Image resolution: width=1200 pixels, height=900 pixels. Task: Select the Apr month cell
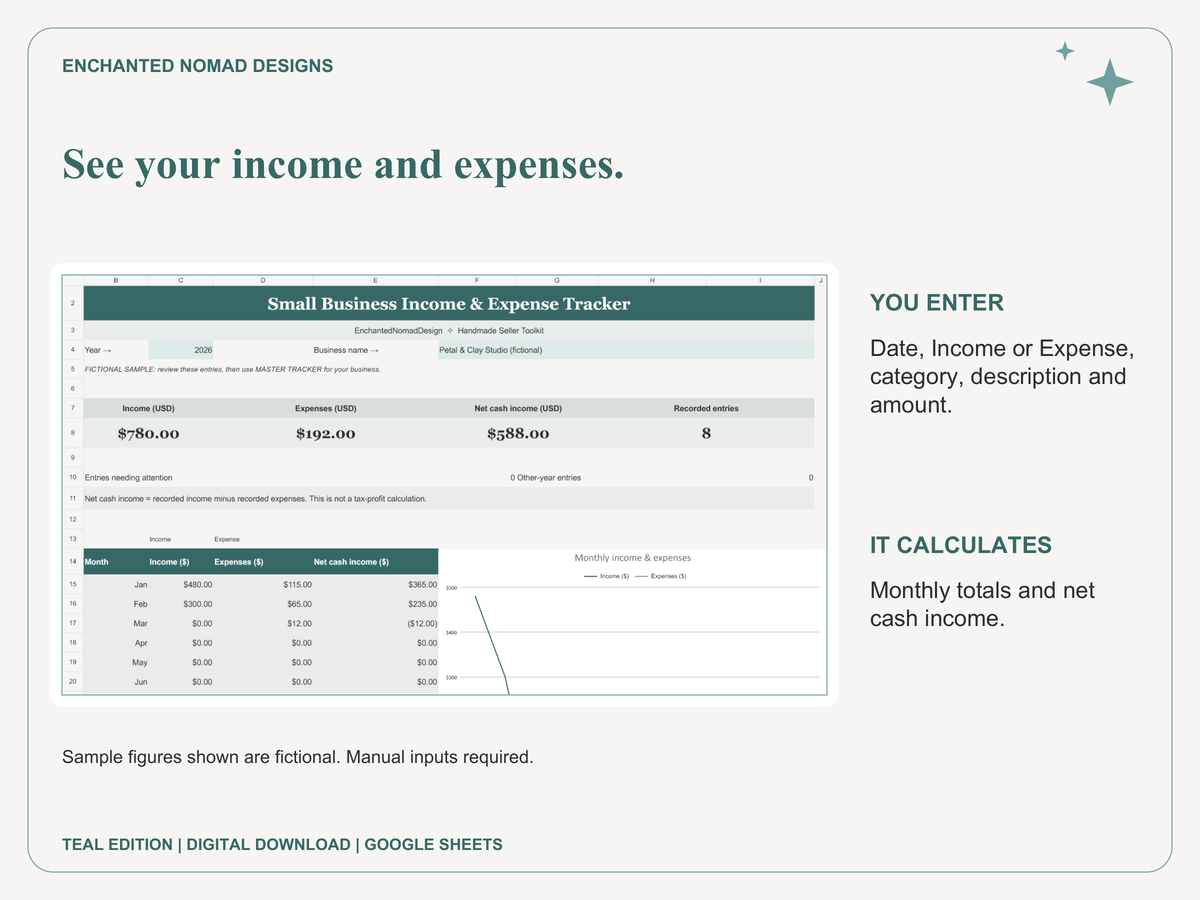116,643
